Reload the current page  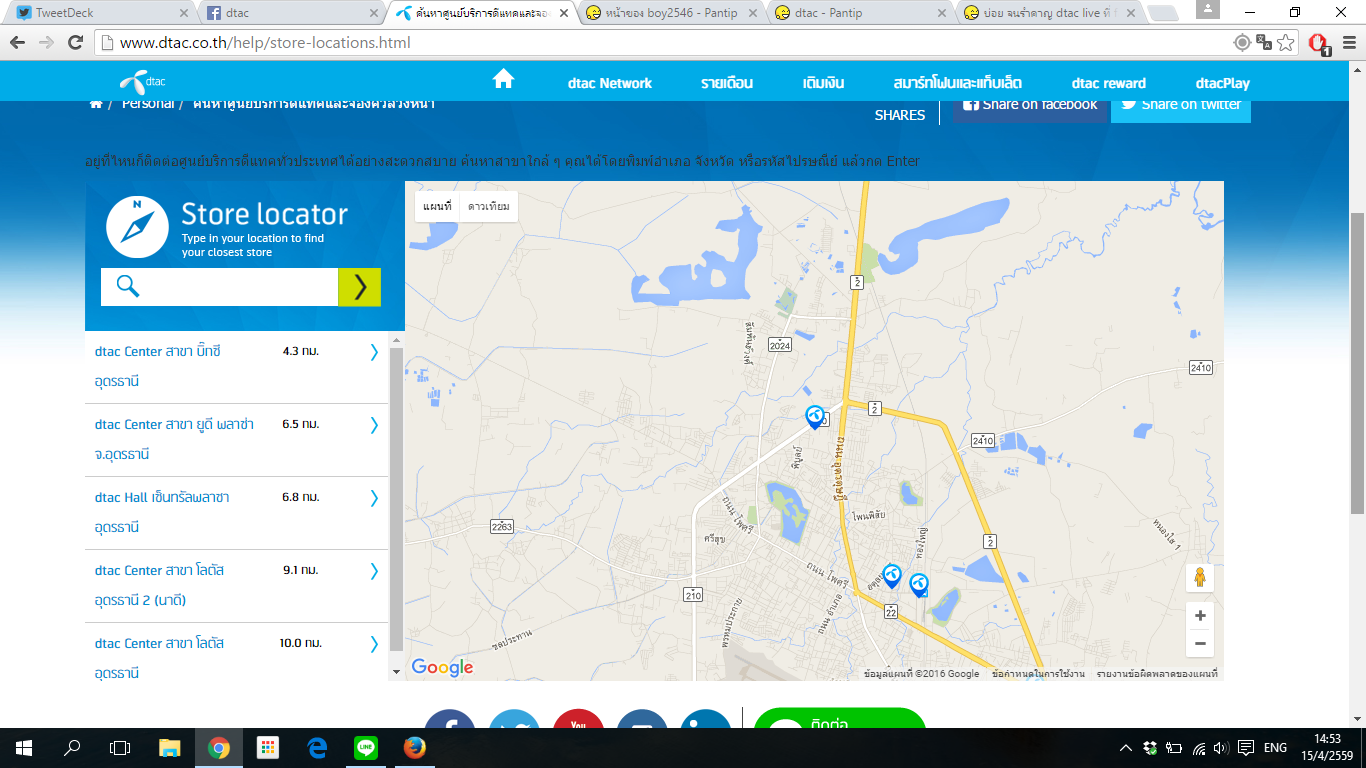coord(75,43)
